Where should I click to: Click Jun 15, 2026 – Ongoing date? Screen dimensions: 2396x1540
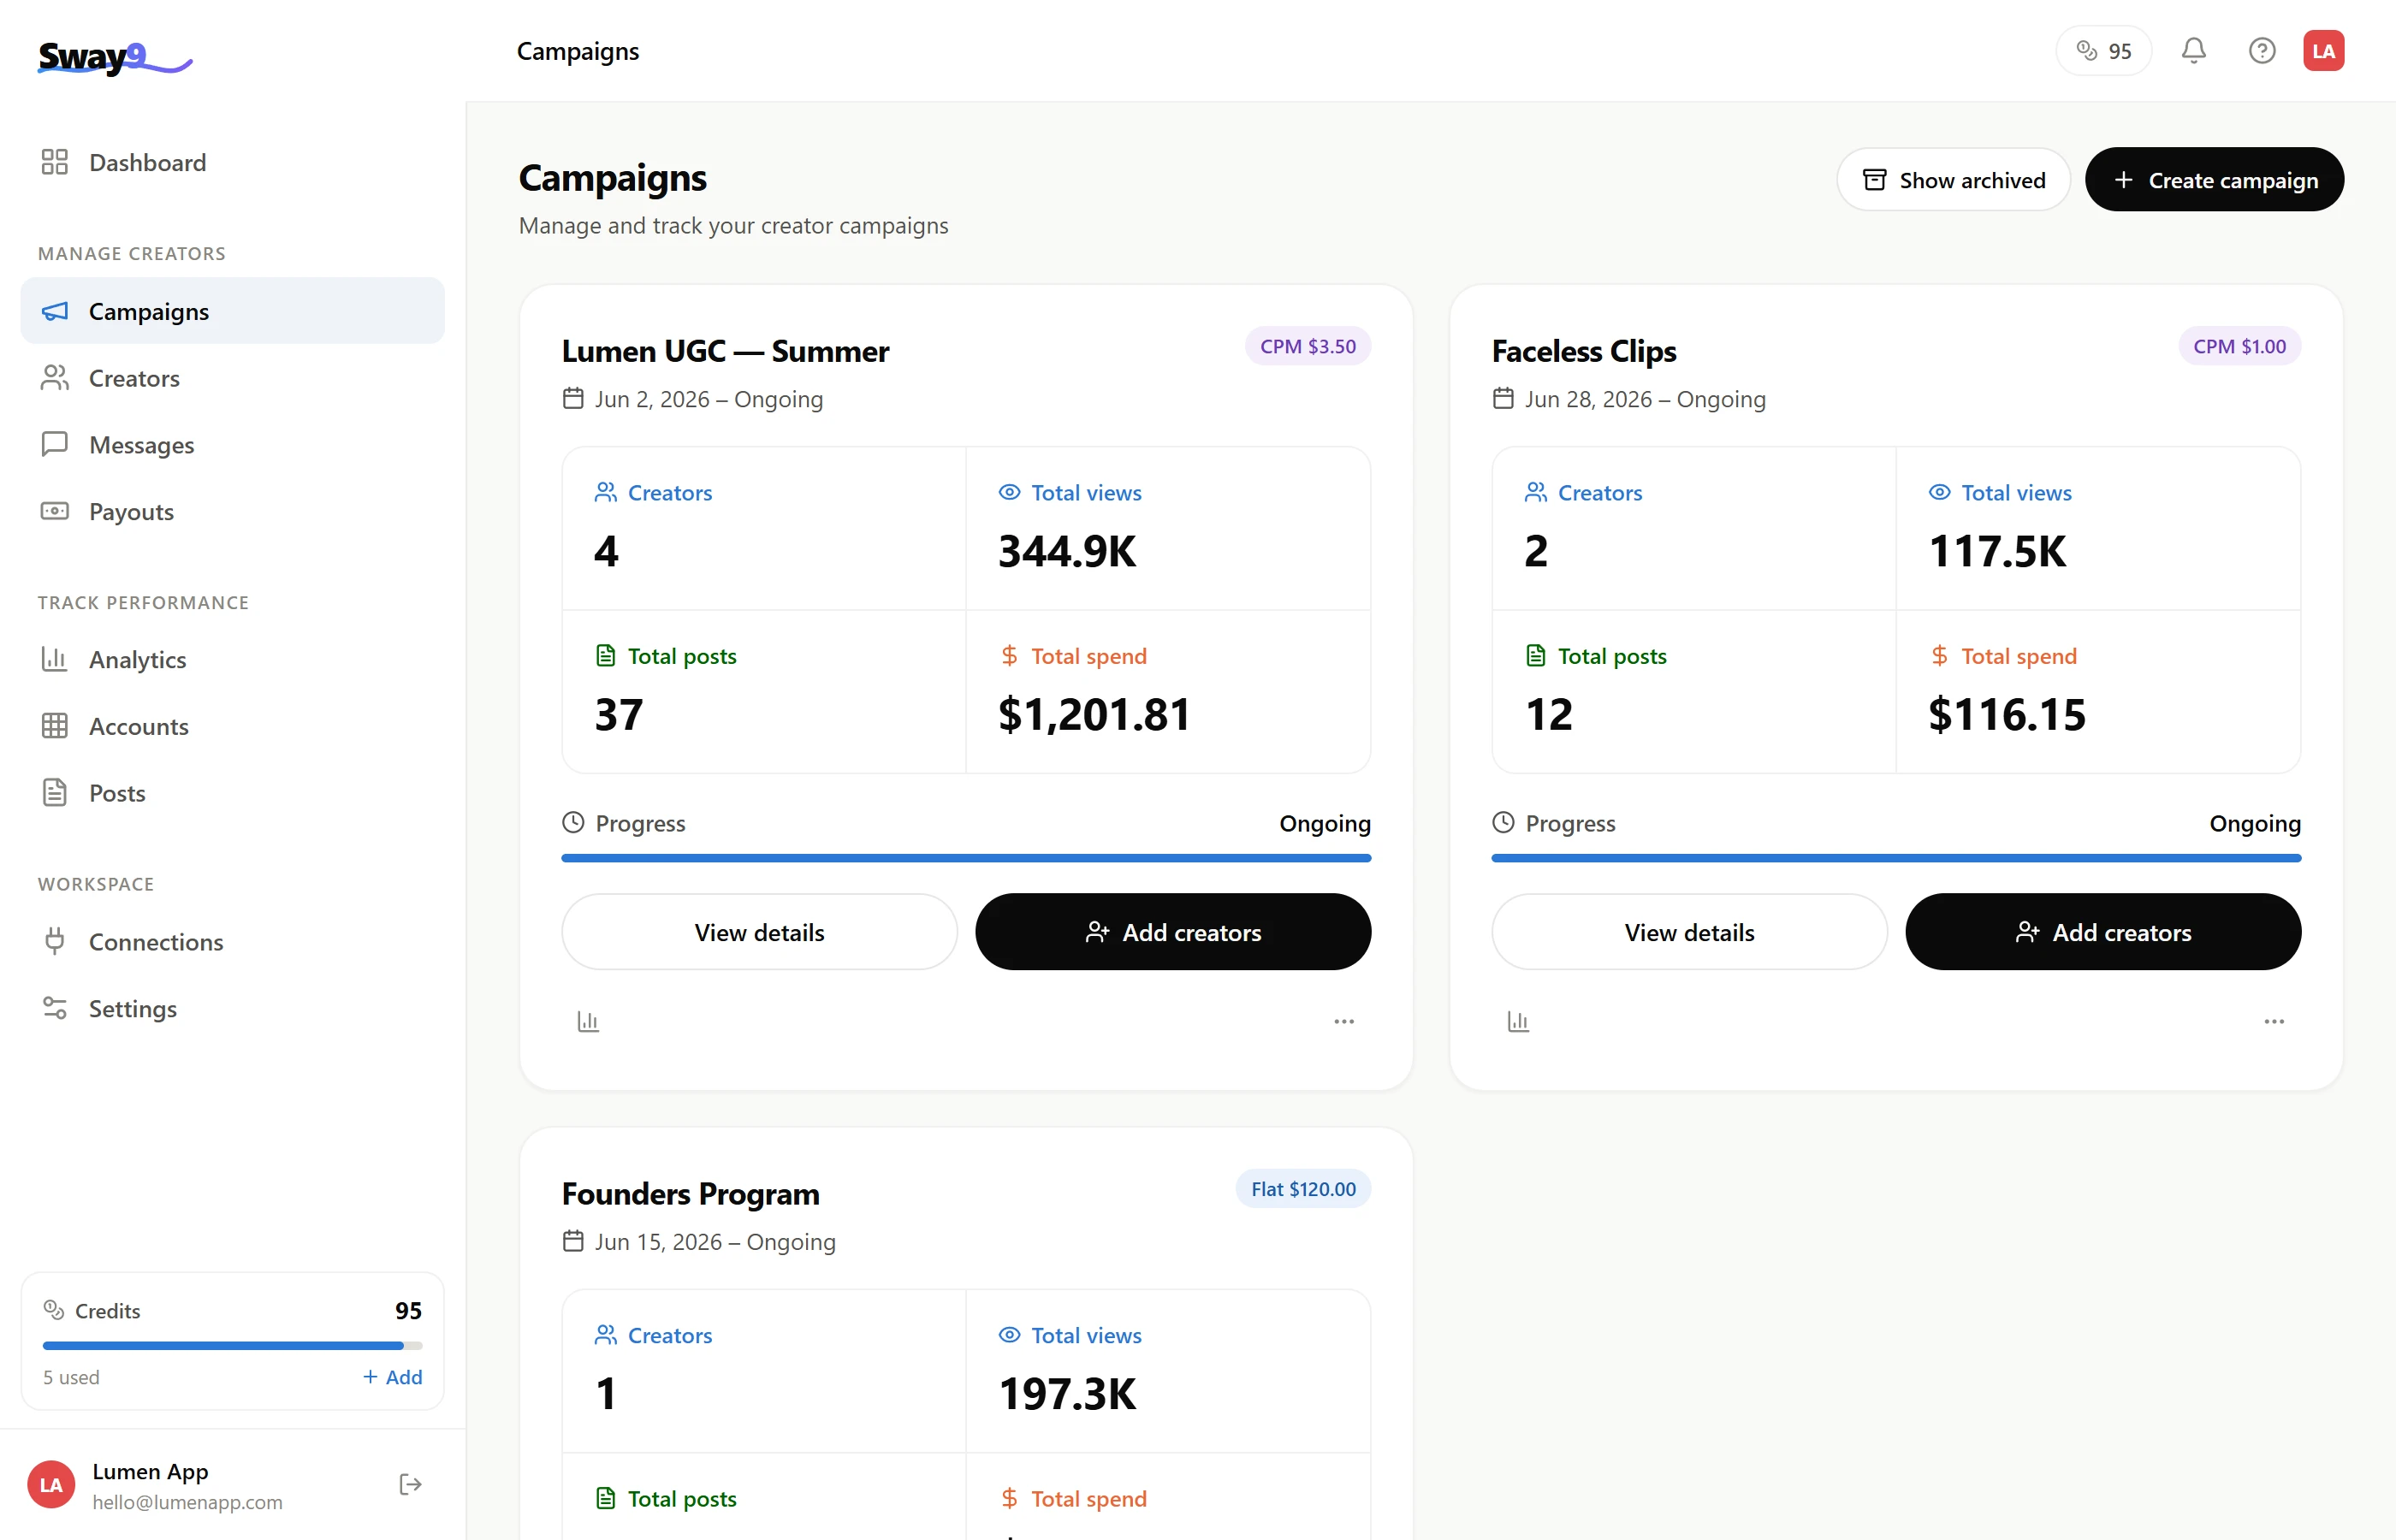pyautogui.click(x=715, y=1242)
